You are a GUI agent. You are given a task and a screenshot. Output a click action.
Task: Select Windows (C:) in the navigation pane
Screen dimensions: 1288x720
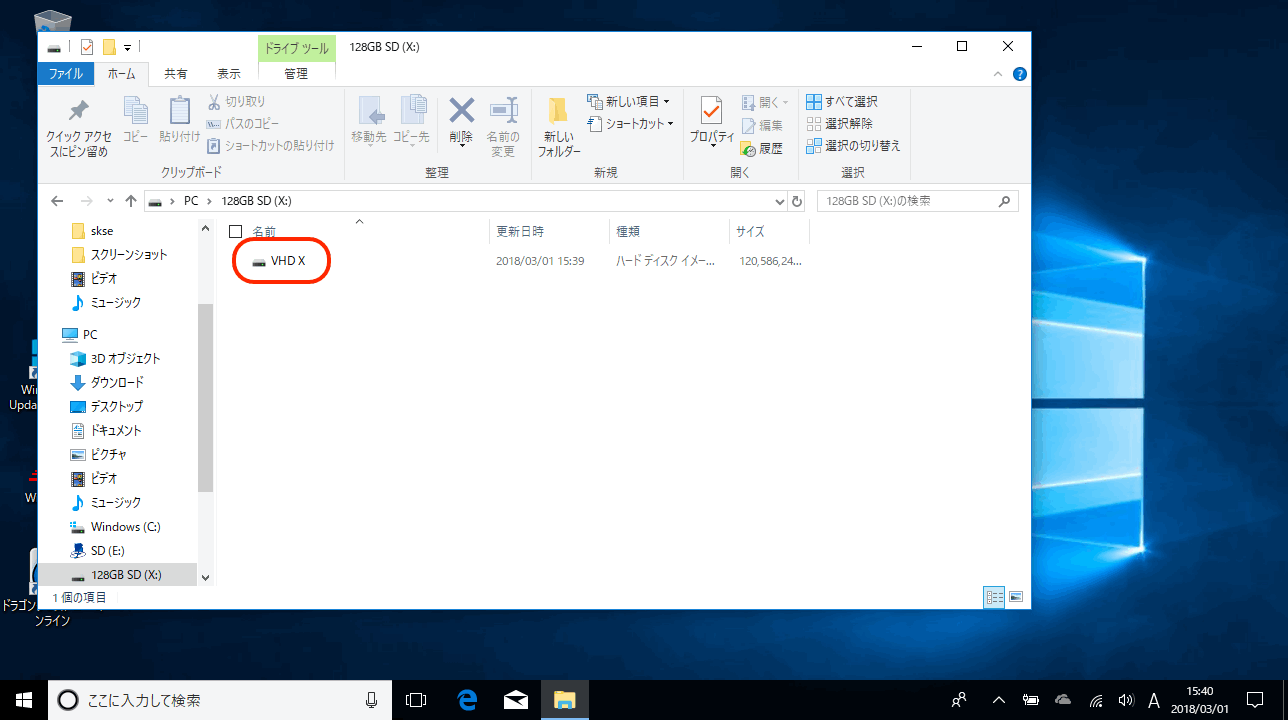point(125,527)
